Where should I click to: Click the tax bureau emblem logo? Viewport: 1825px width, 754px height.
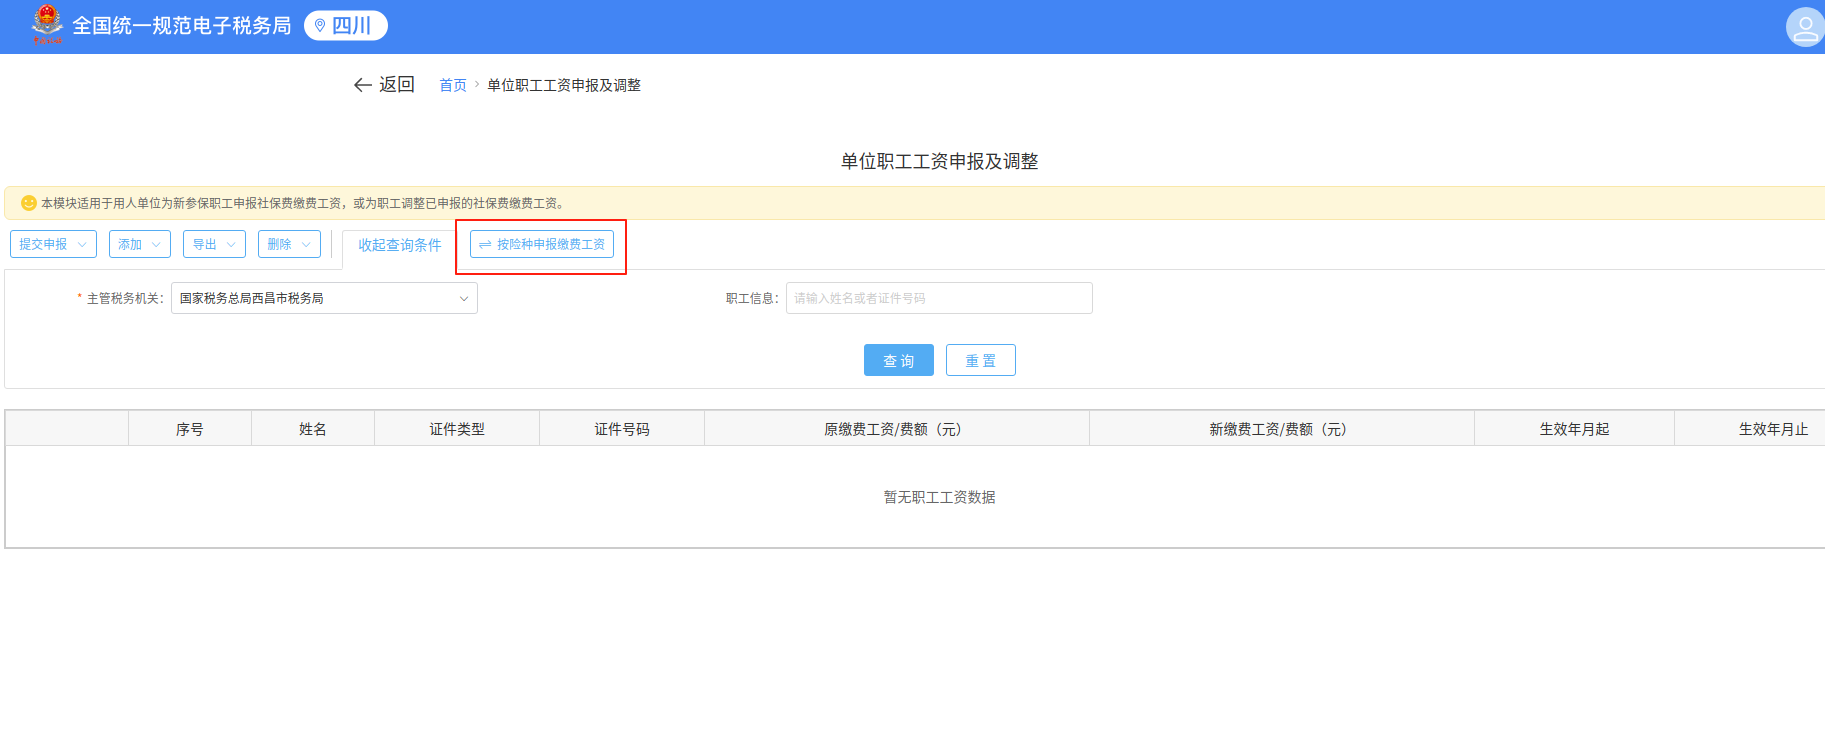[x=46, y=24]
